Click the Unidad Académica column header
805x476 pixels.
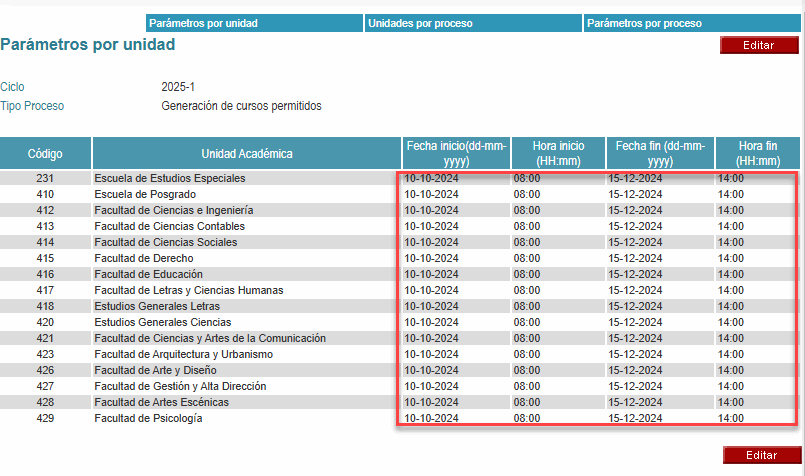247,153
